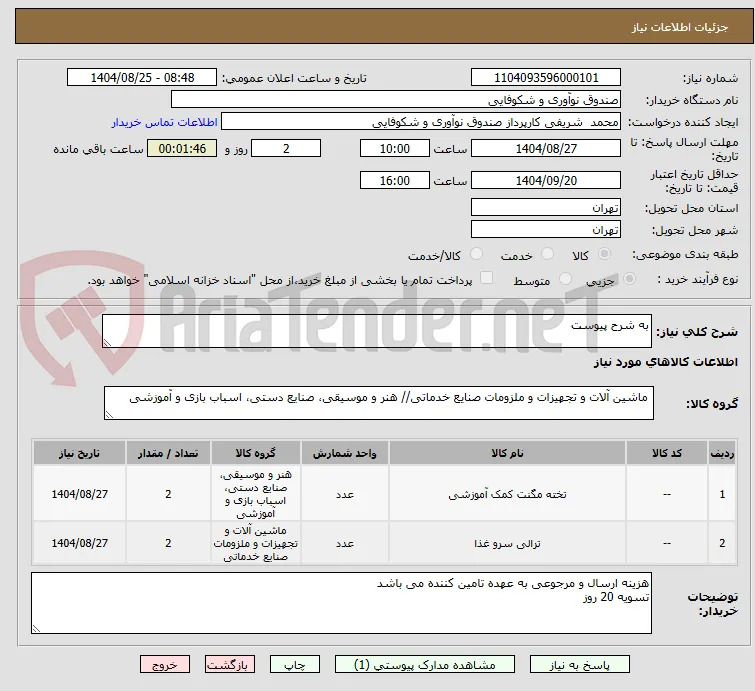
Task: Click the quantity cell of تخته مگنت row
Action: click(168, 494)
